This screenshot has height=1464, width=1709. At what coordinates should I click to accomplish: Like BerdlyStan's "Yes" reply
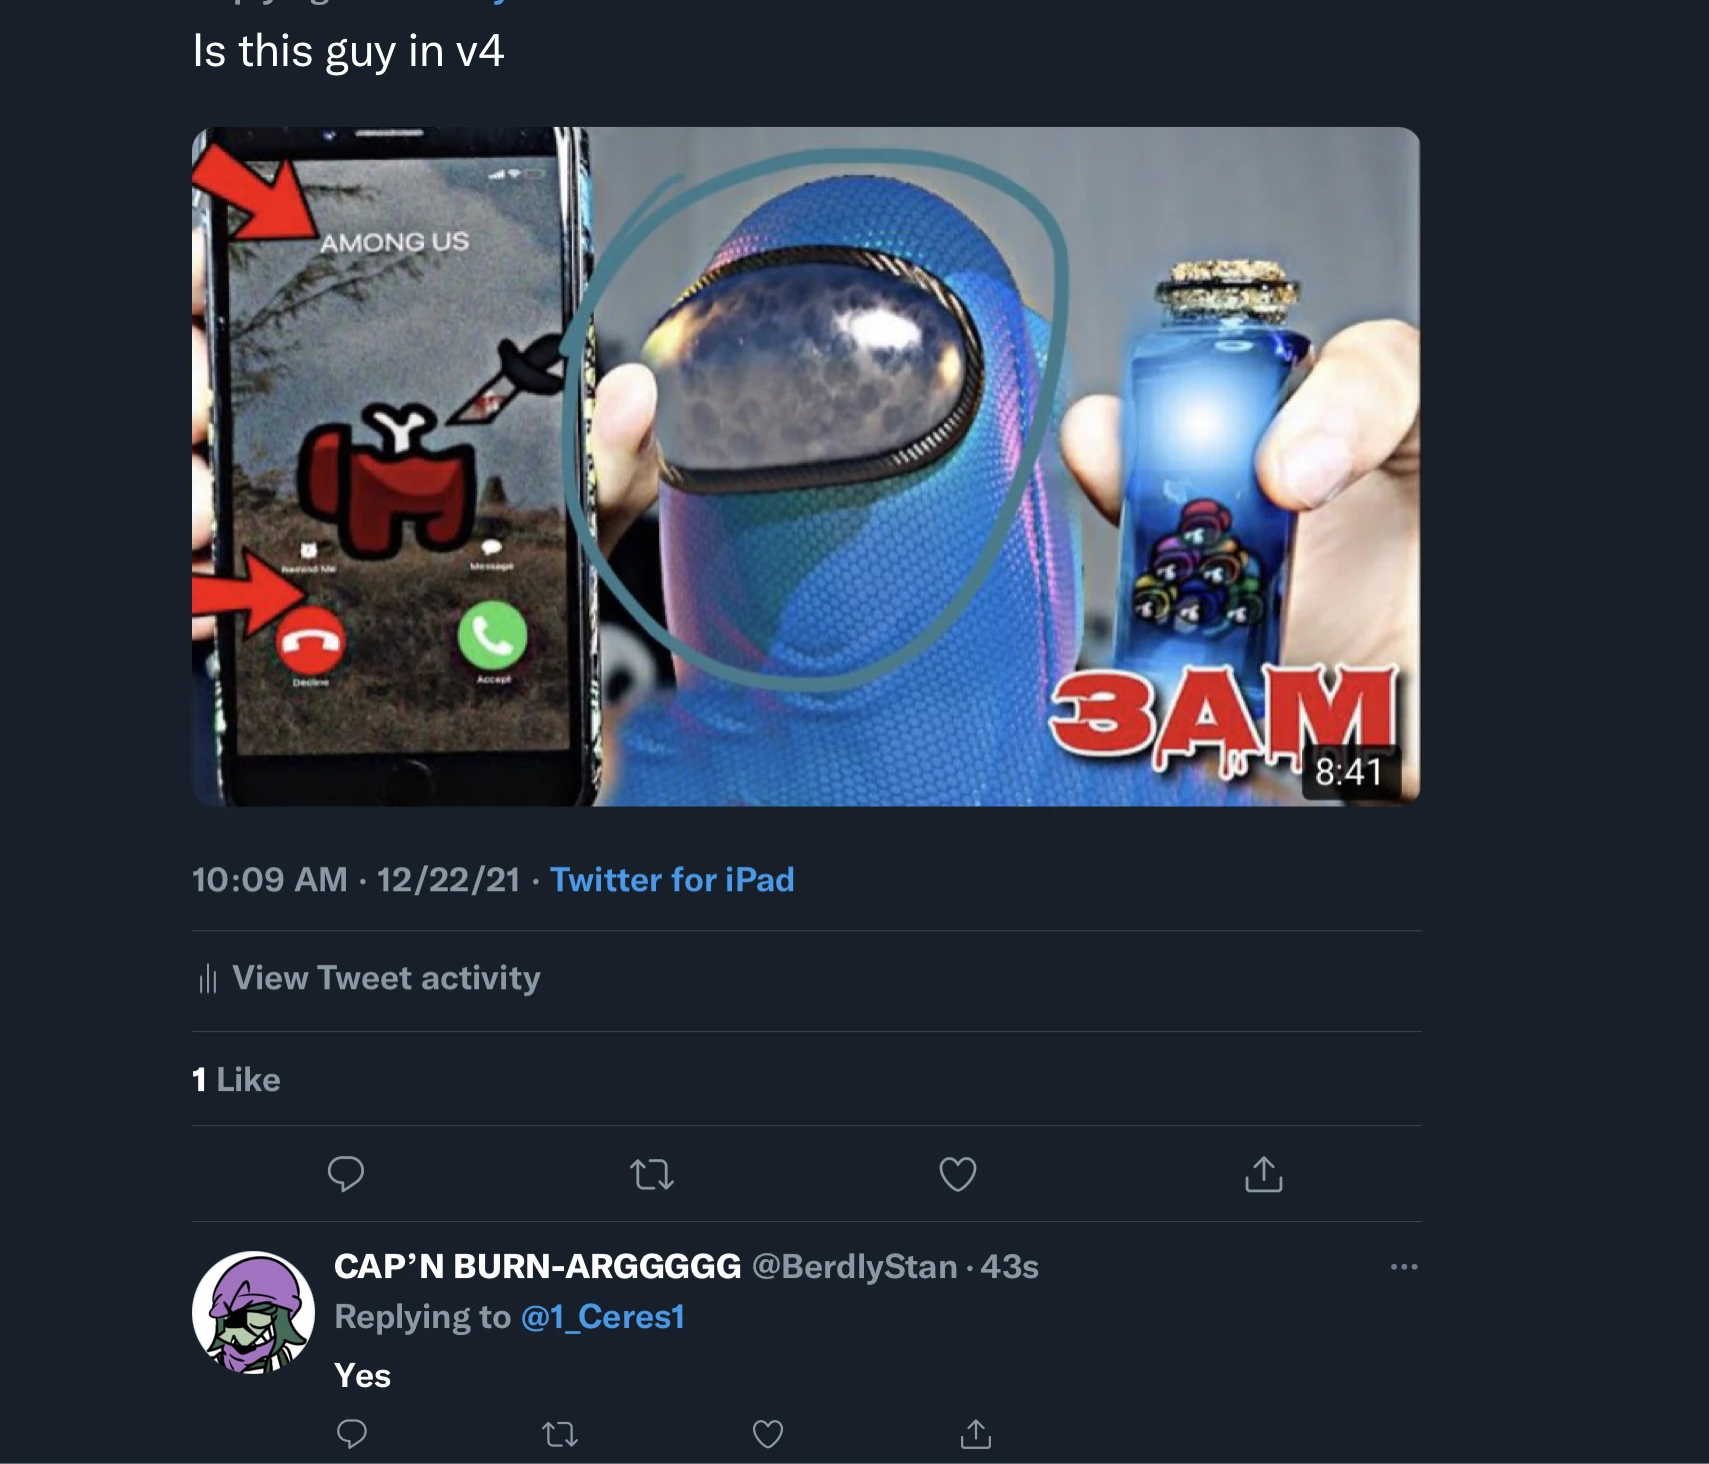(767, 1434)
